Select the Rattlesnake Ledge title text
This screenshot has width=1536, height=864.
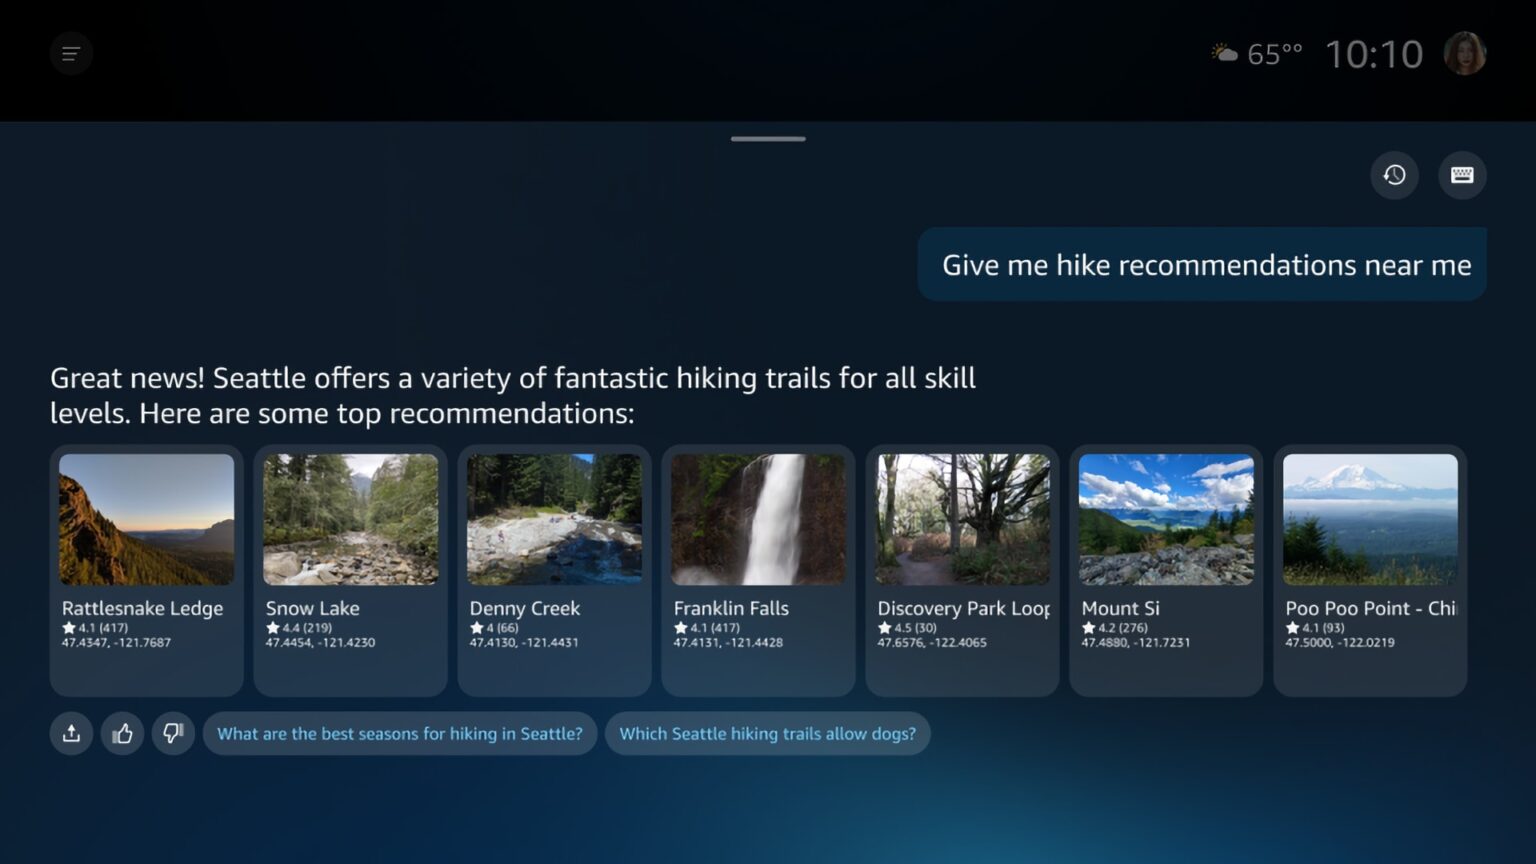pyautogui.click(x=142, y=608)
